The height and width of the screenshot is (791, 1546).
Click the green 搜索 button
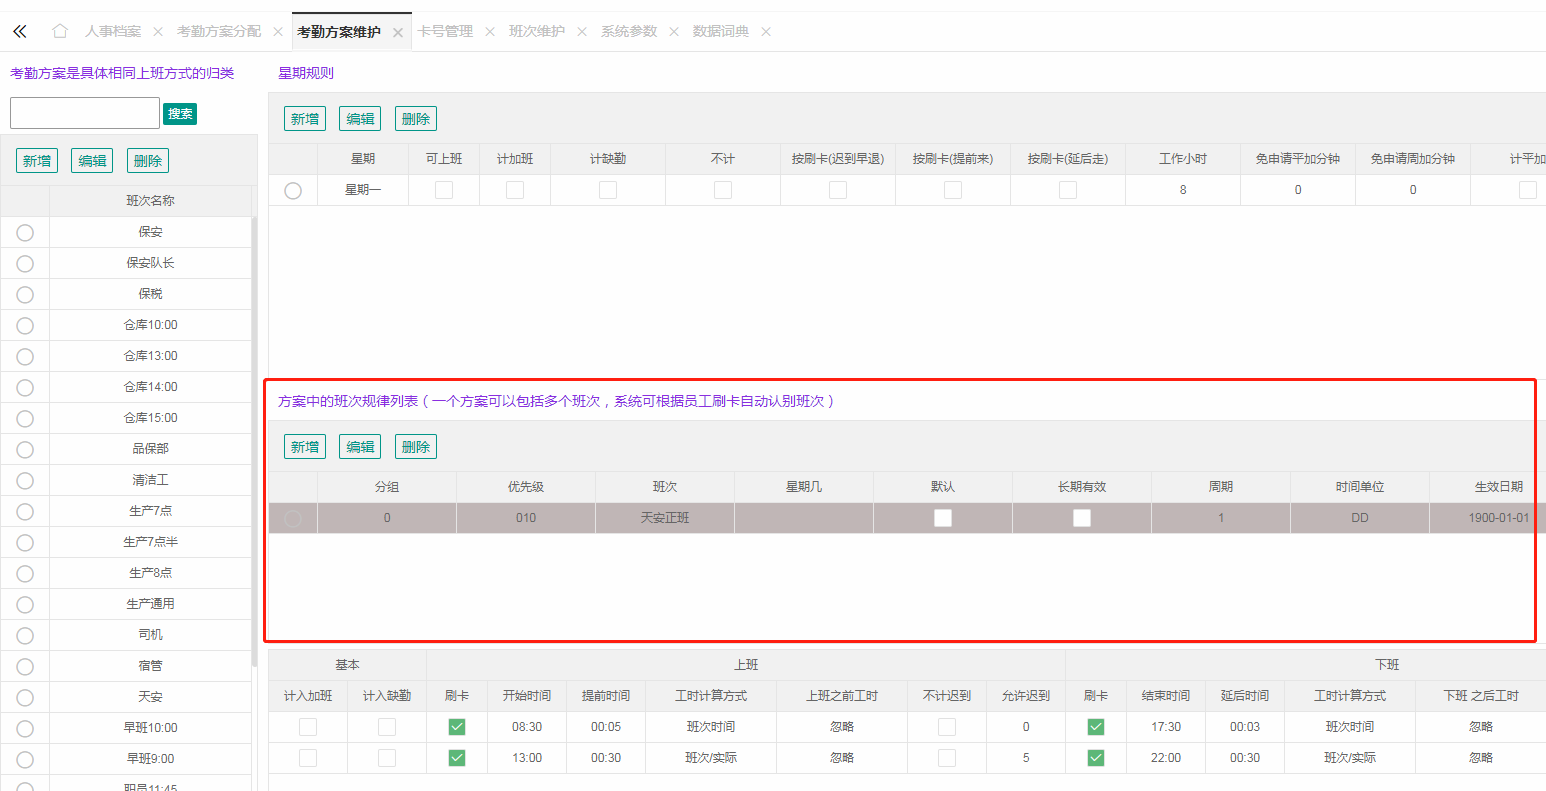click(180, 114)
